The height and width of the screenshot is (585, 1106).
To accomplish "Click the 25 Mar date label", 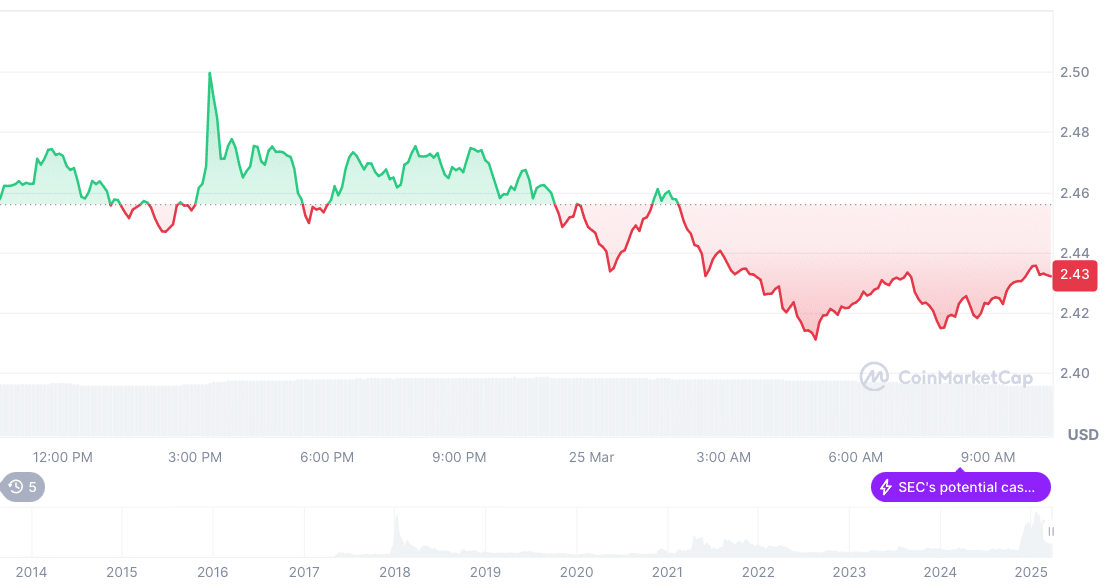I will 591,457.
